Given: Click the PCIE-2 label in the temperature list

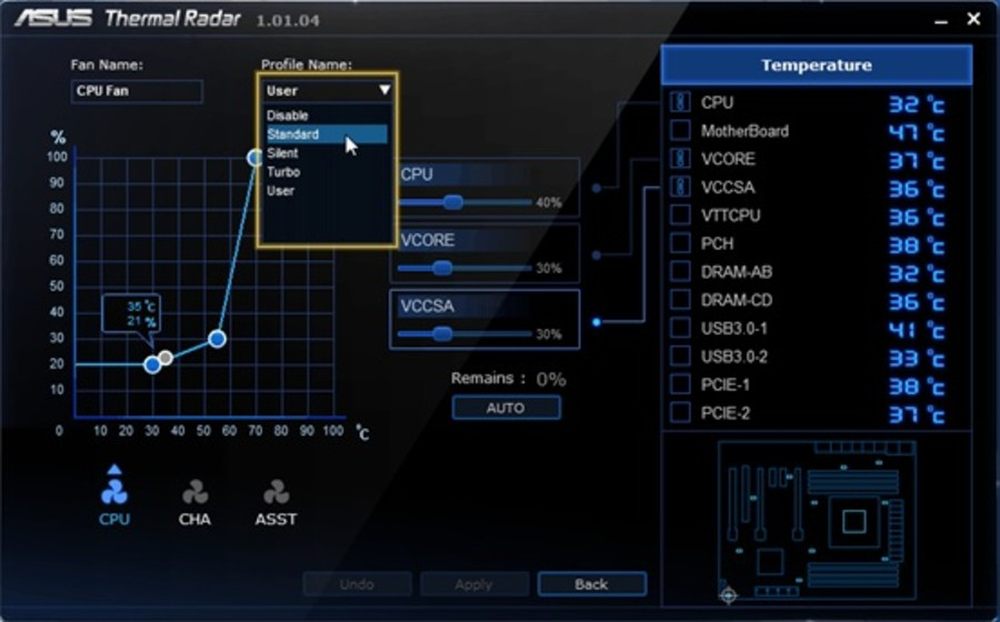Looking at the screenshot, I should [725, 413].
